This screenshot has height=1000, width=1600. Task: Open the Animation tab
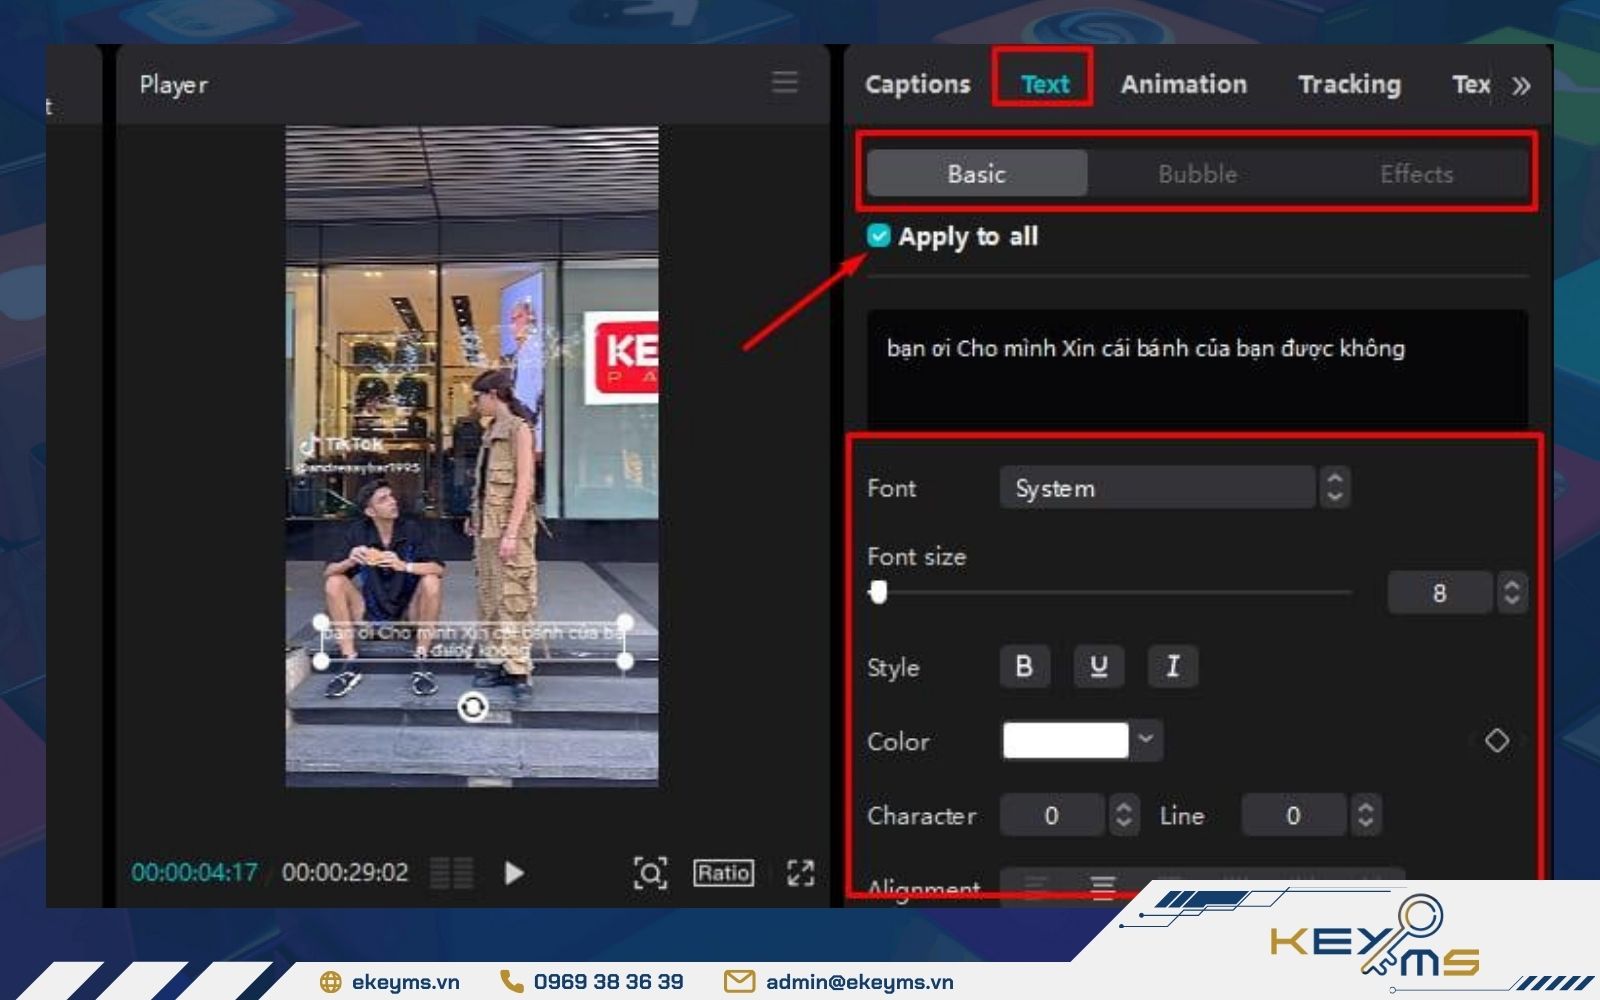1183,85
